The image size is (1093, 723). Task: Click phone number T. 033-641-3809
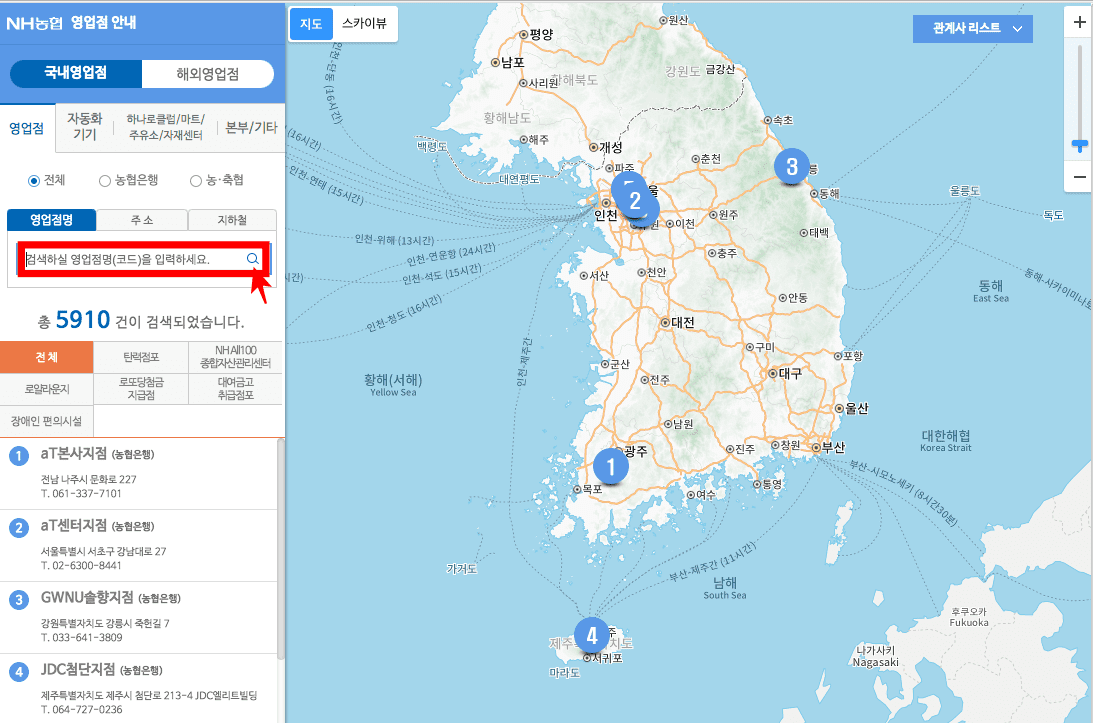[82, 637]
